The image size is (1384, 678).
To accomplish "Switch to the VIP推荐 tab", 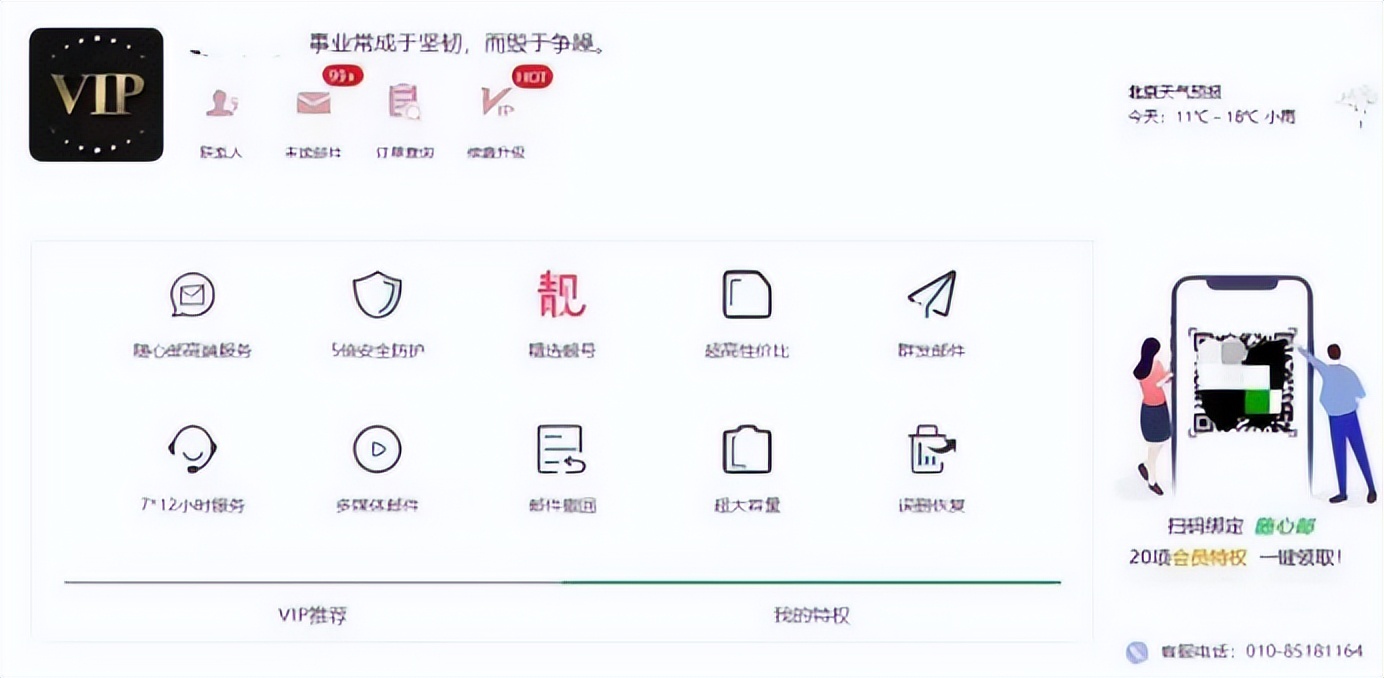I will pos(313,614).
